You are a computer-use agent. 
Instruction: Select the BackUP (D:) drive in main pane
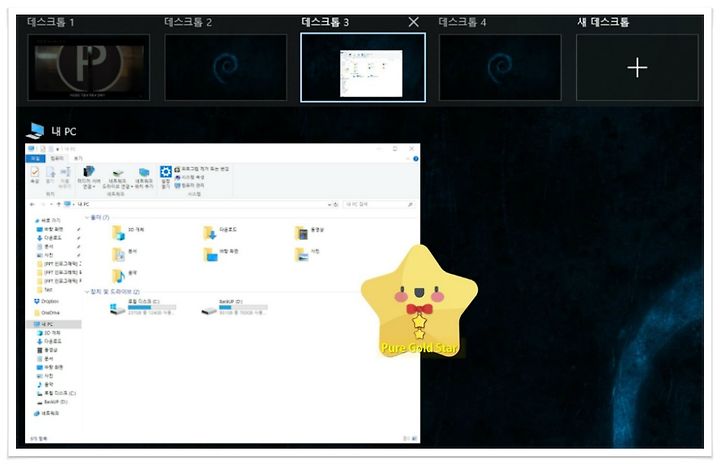tap(234, 307)
